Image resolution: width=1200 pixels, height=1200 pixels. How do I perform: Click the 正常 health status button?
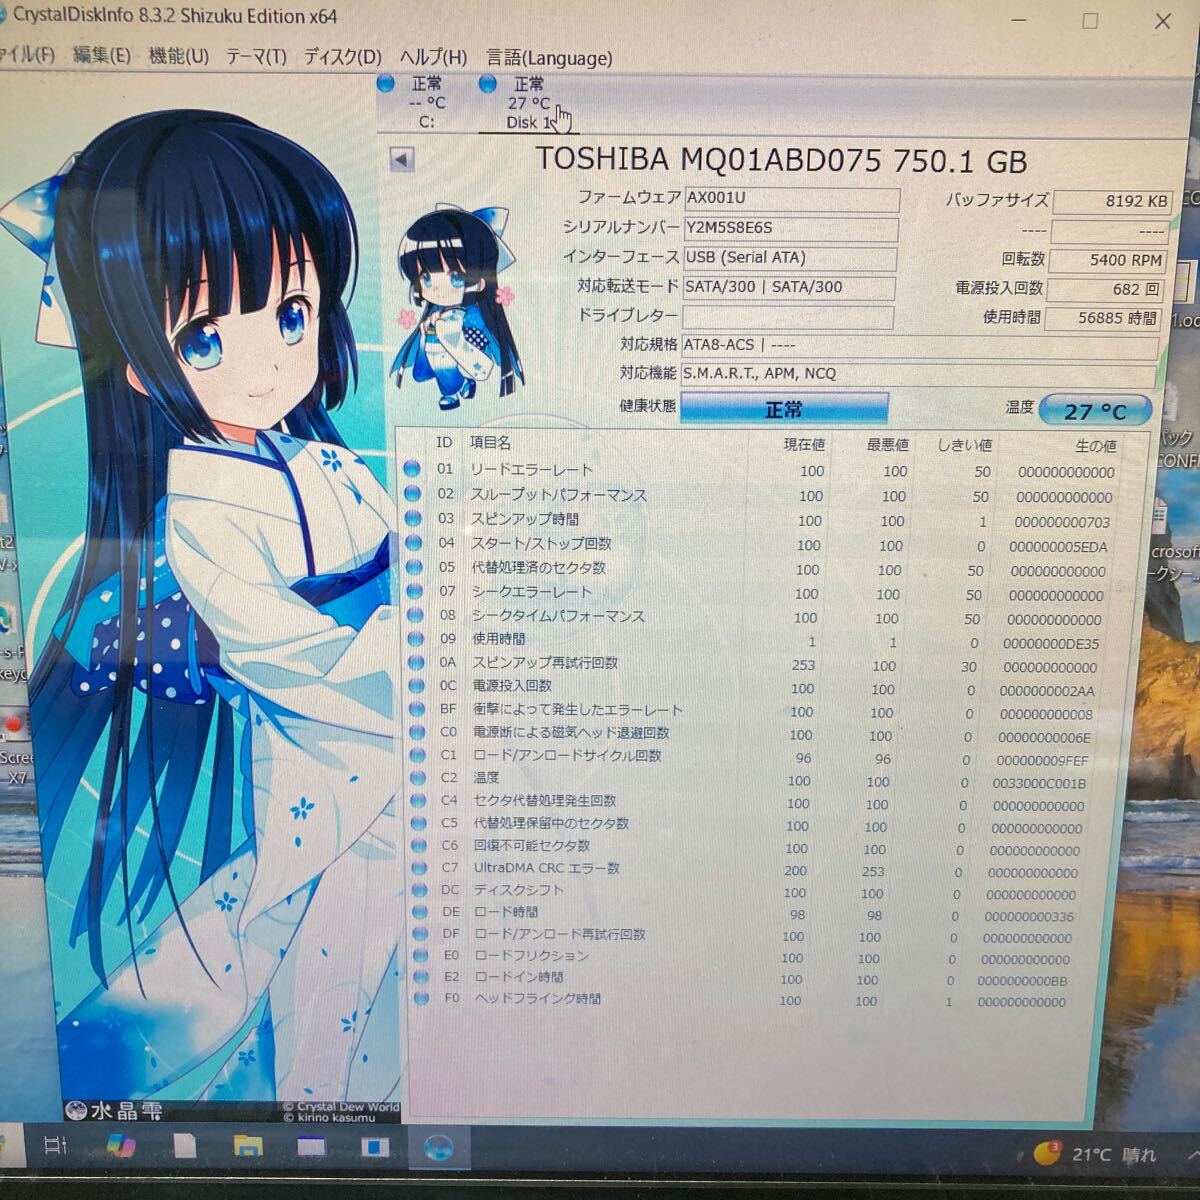pos(785,408)
